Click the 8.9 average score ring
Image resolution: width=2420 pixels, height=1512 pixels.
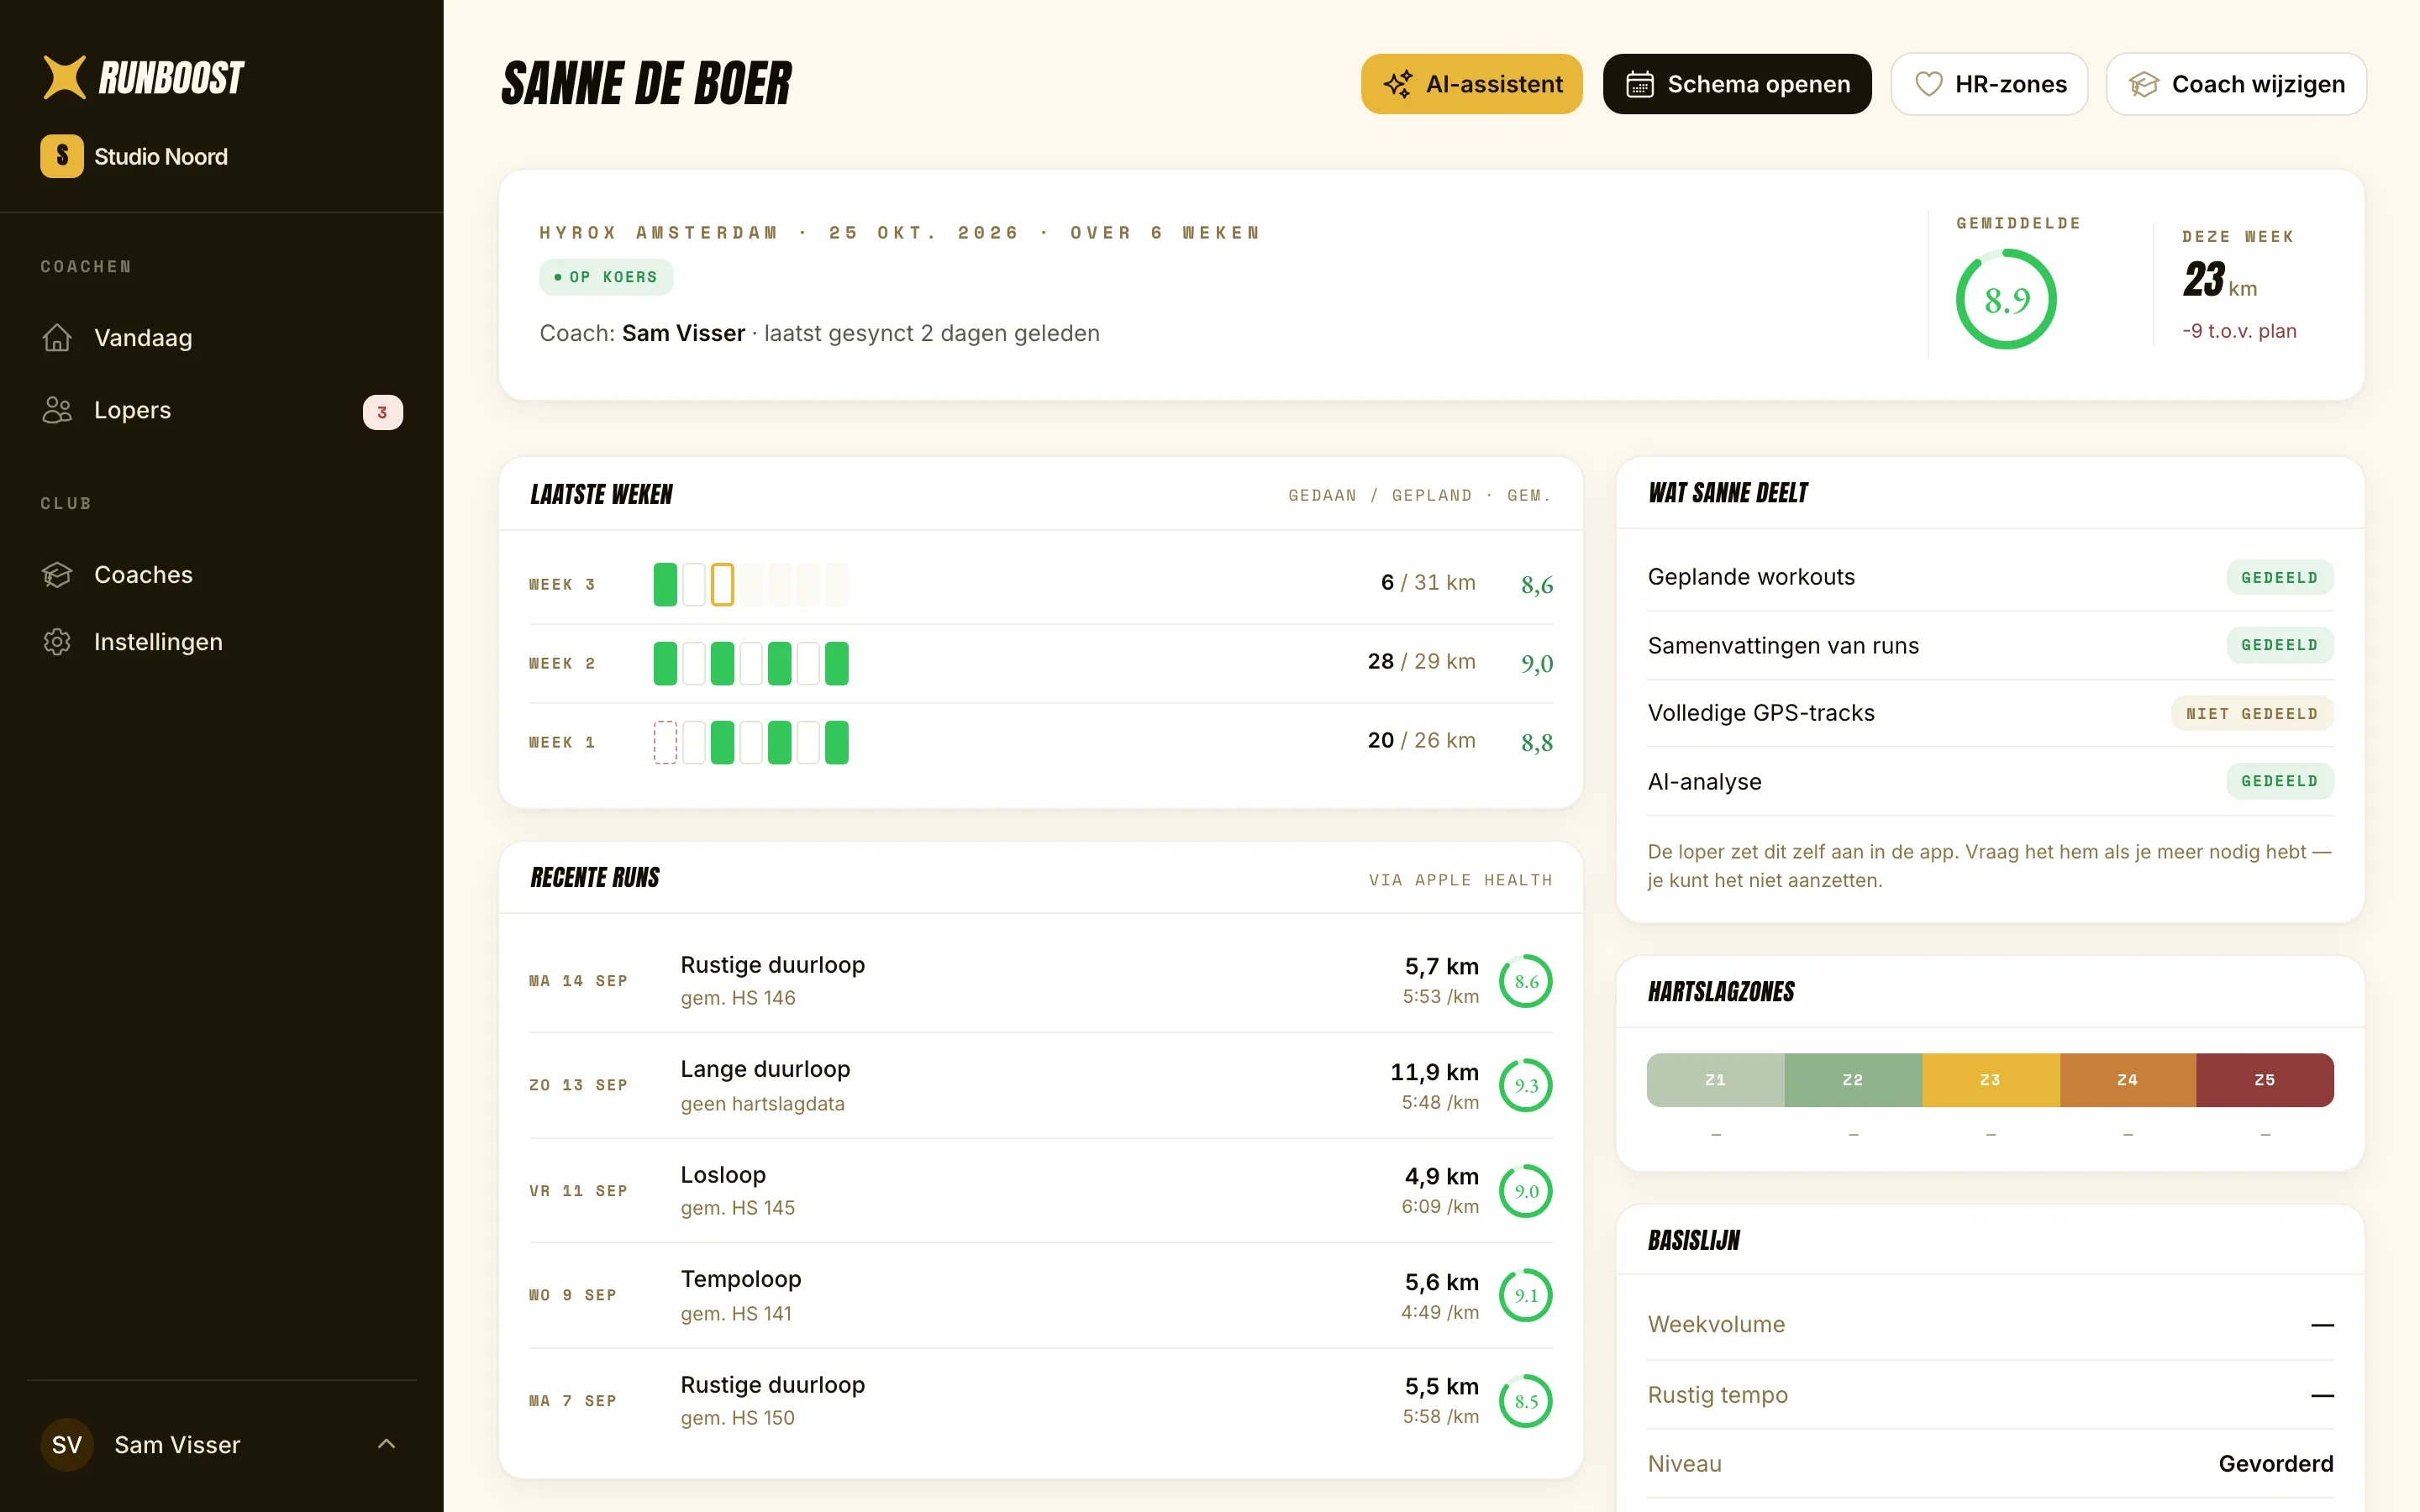(x=2006, y=299)
